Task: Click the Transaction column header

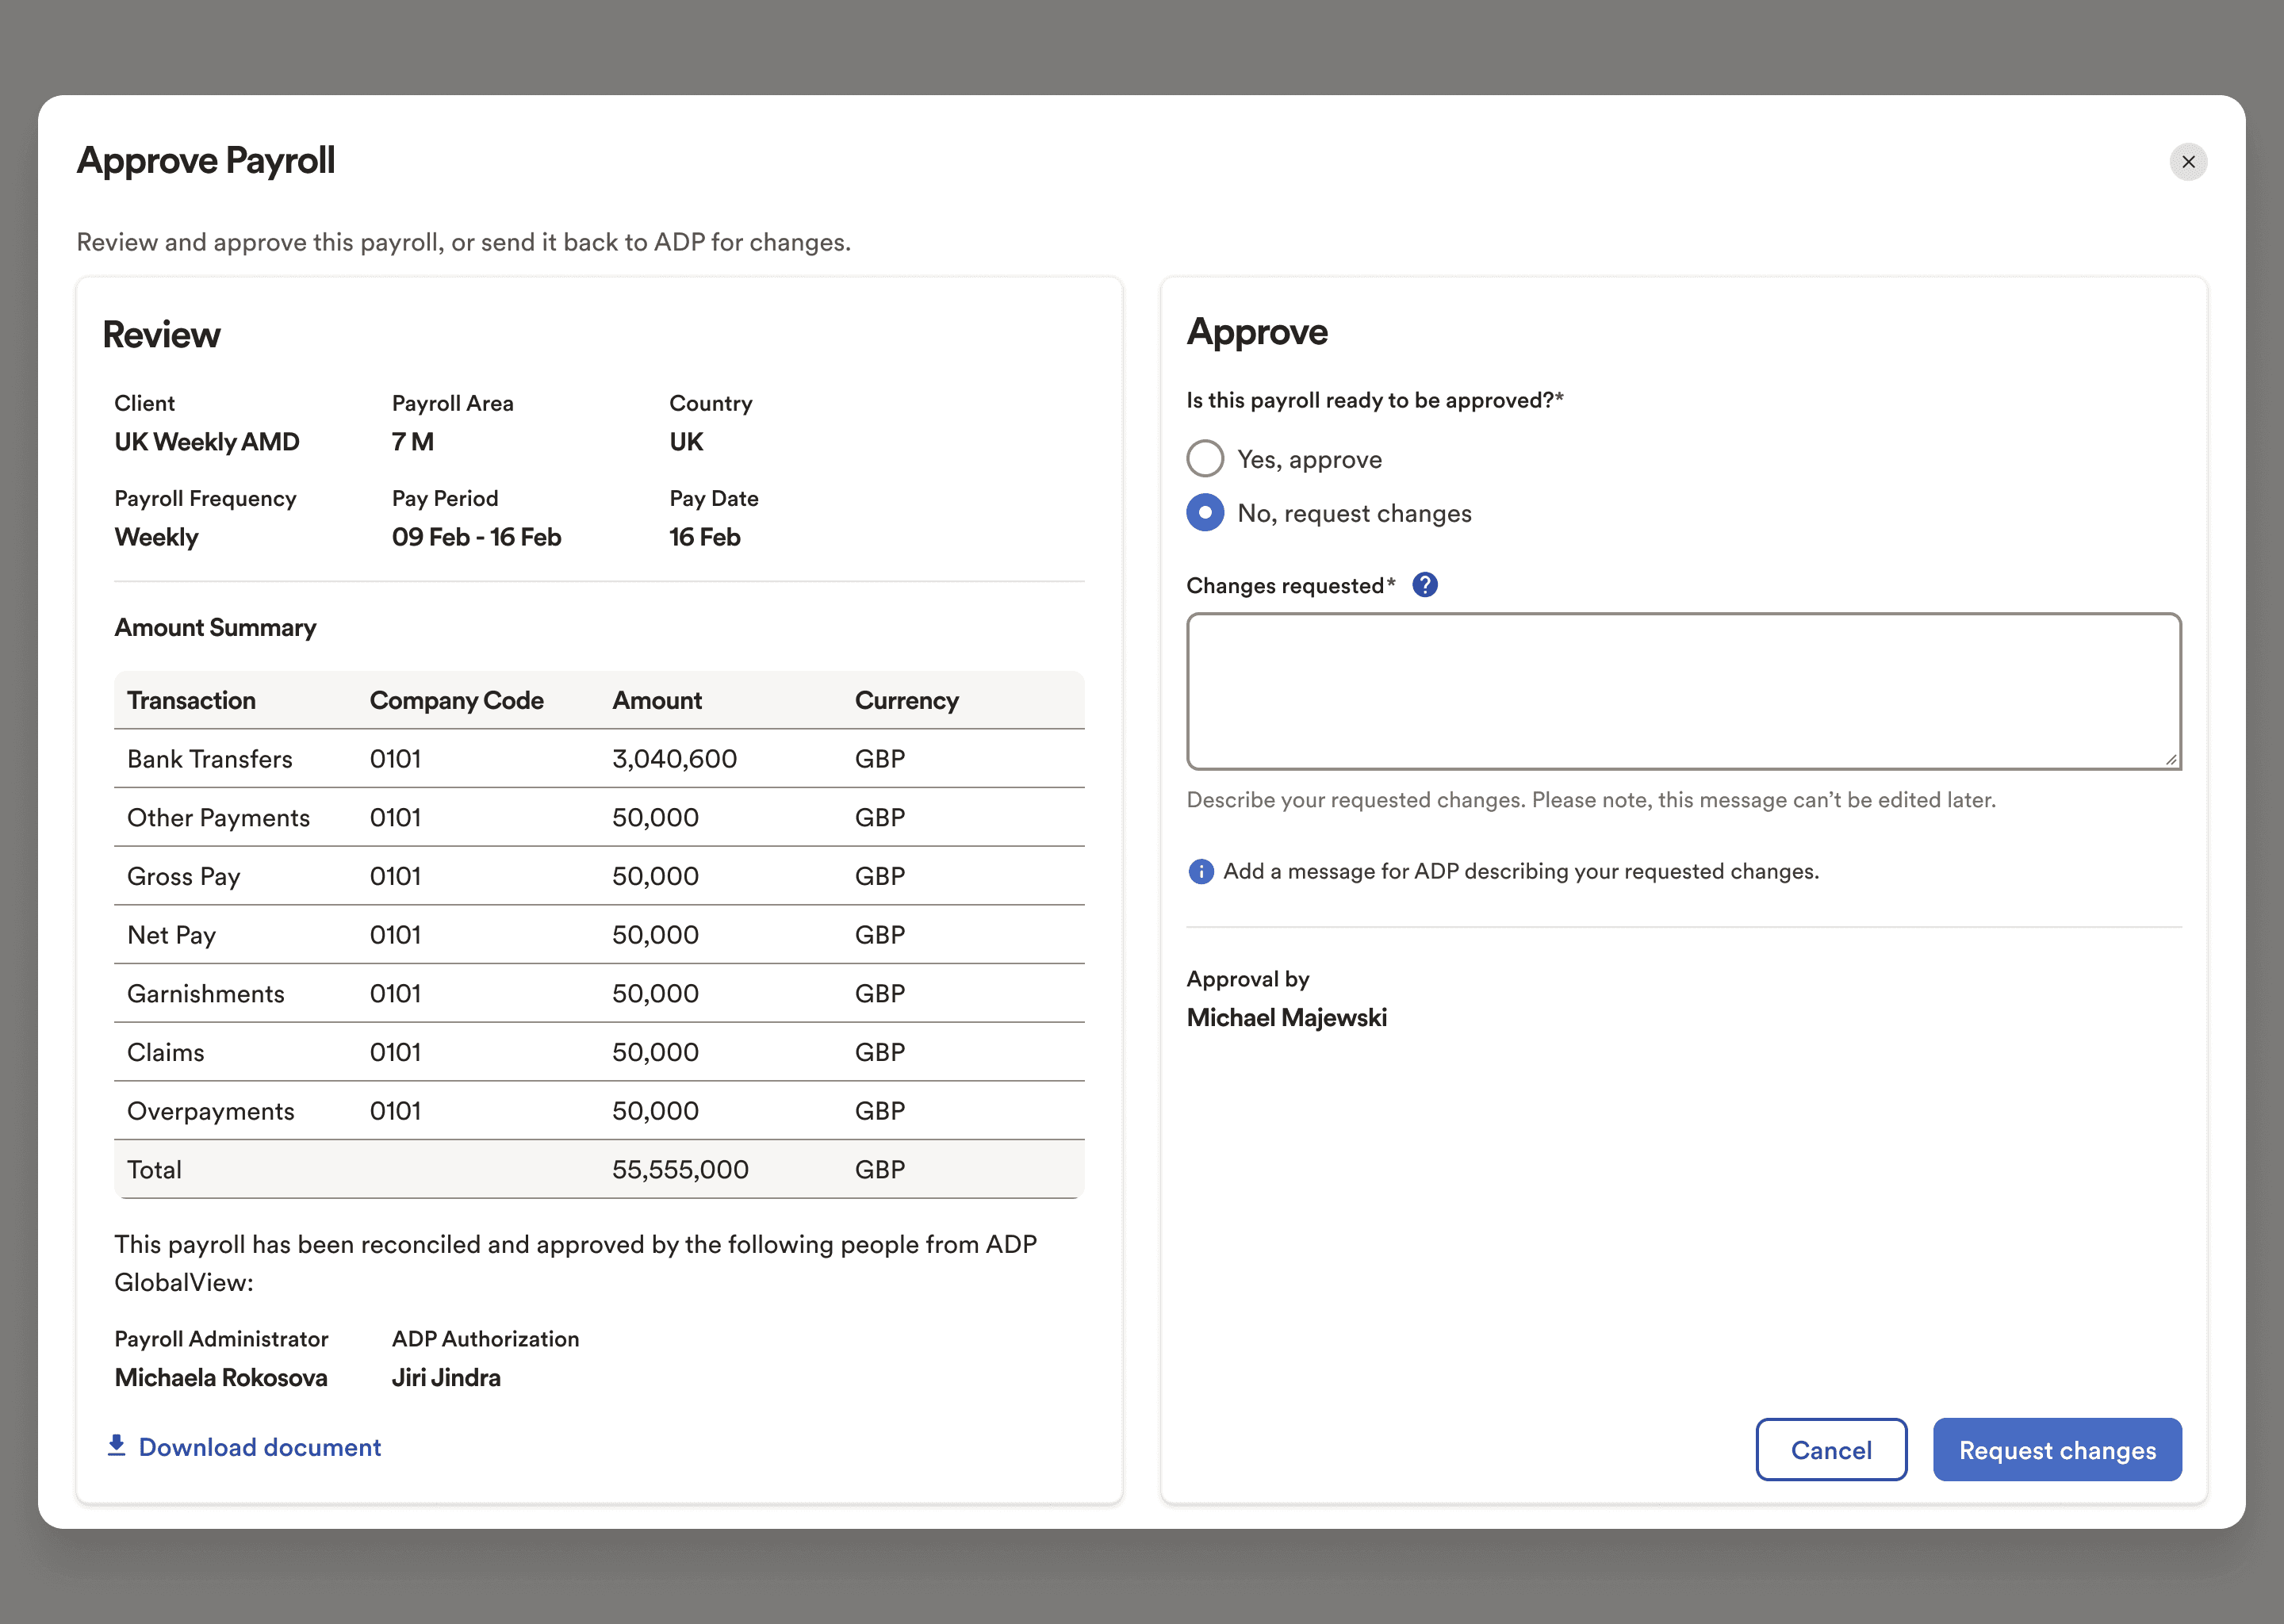Action: click(191, 701)
